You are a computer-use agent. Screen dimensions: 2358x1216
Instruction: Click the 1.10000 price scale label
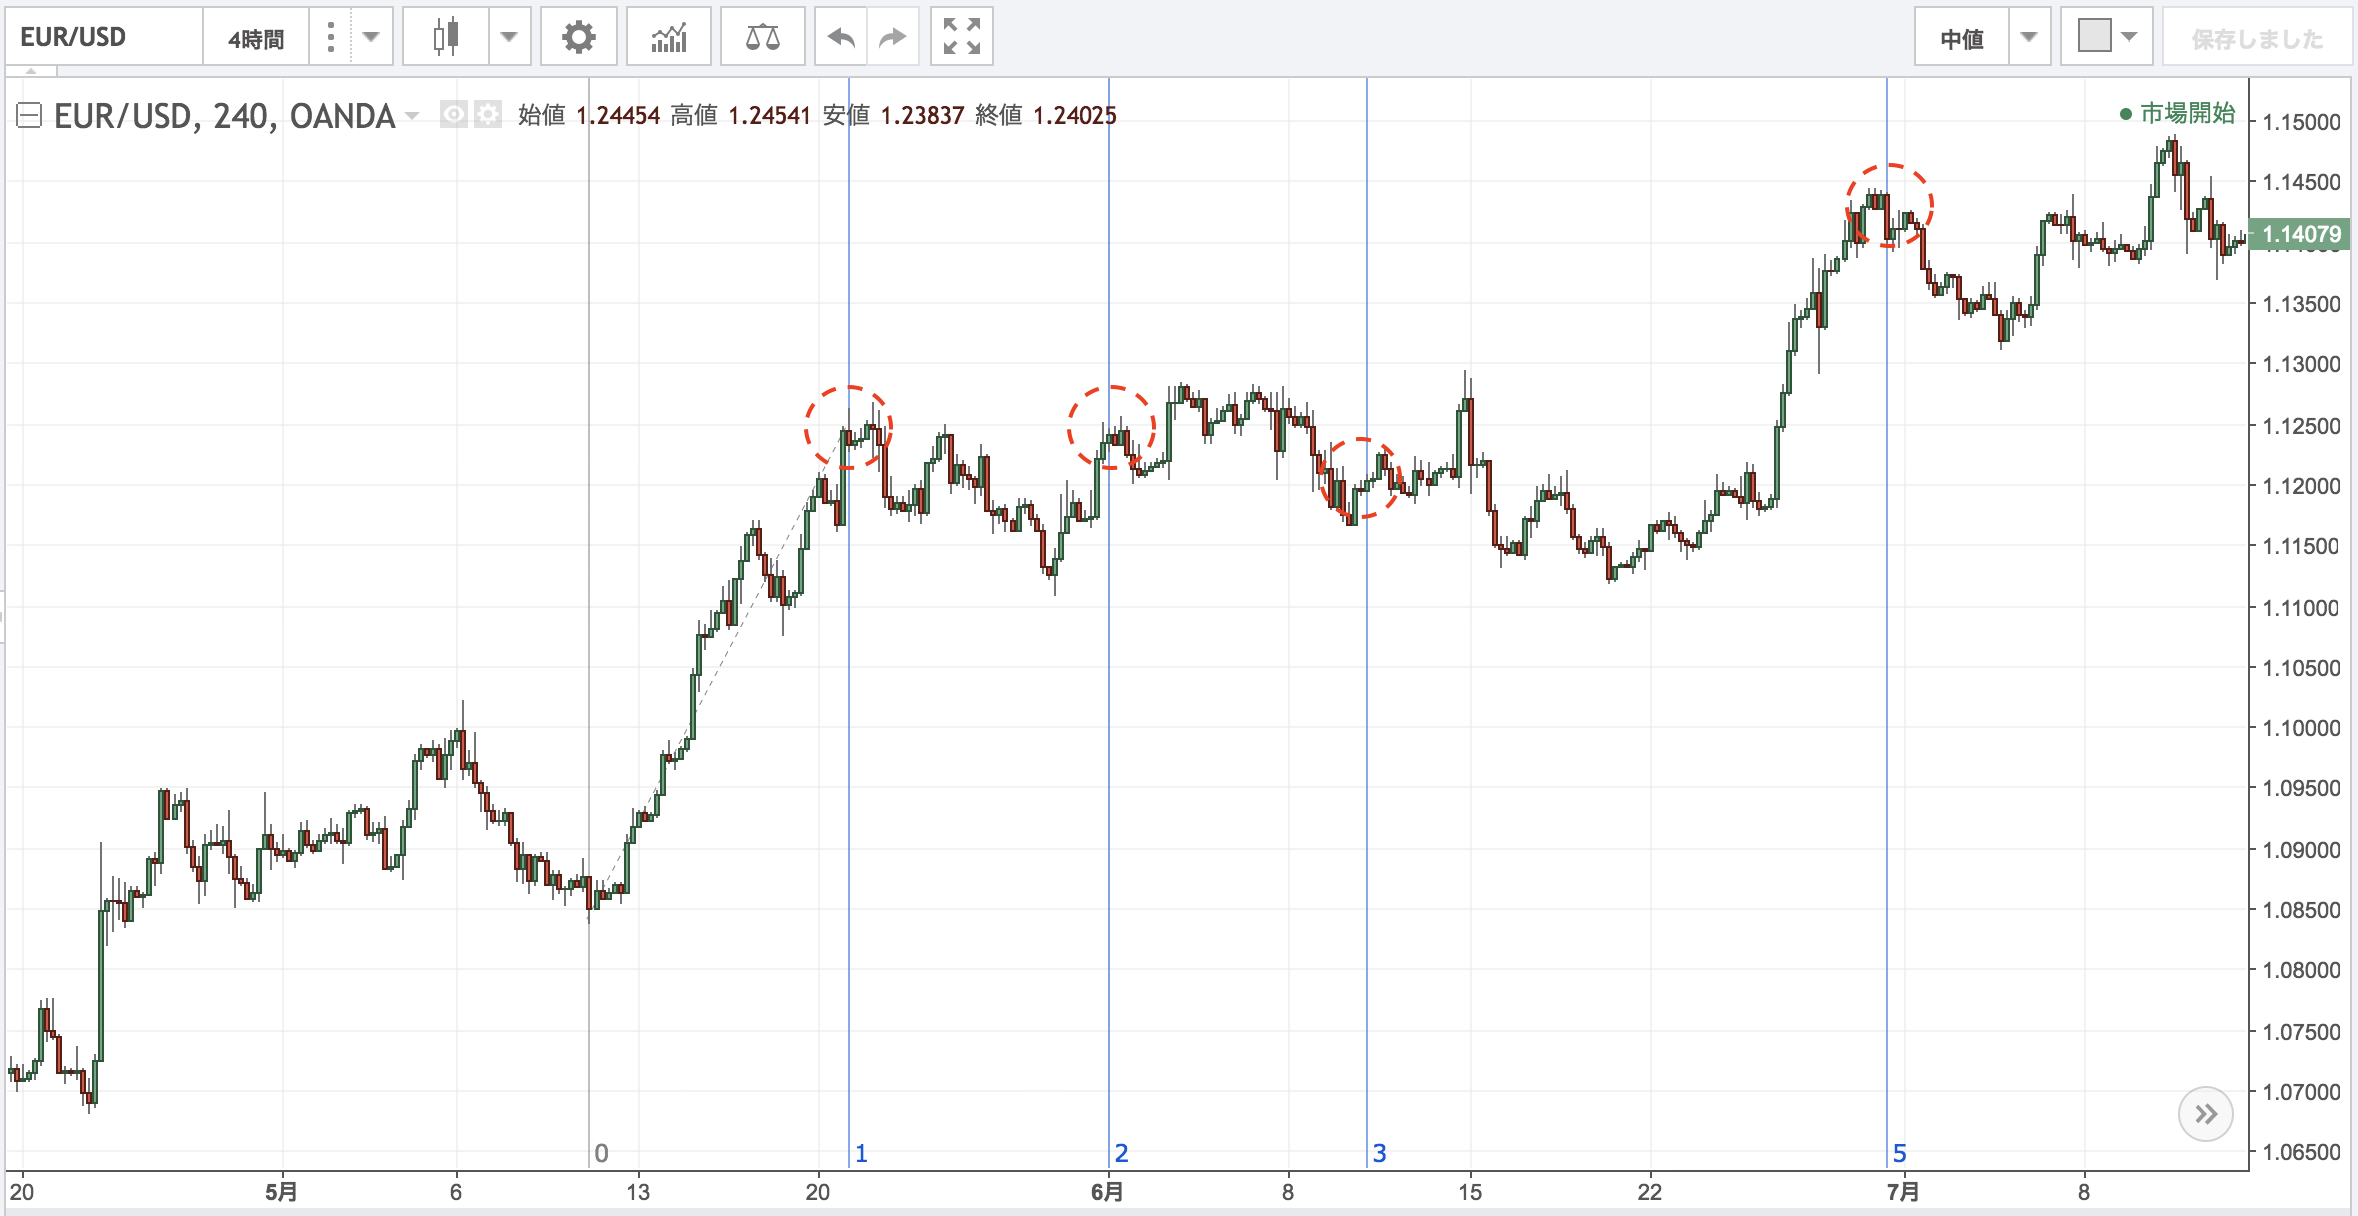[x=2301, y=728]
